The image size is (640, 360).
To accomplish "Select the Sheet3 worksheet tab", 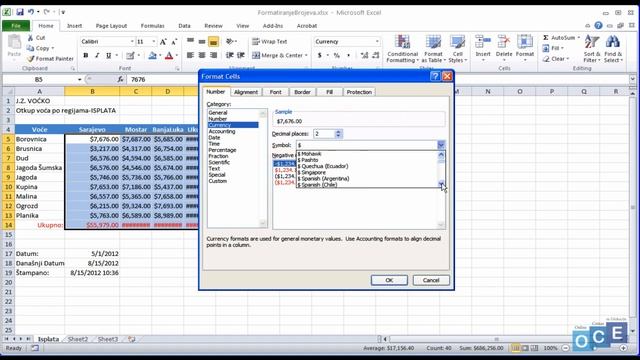I will (107, 339).
